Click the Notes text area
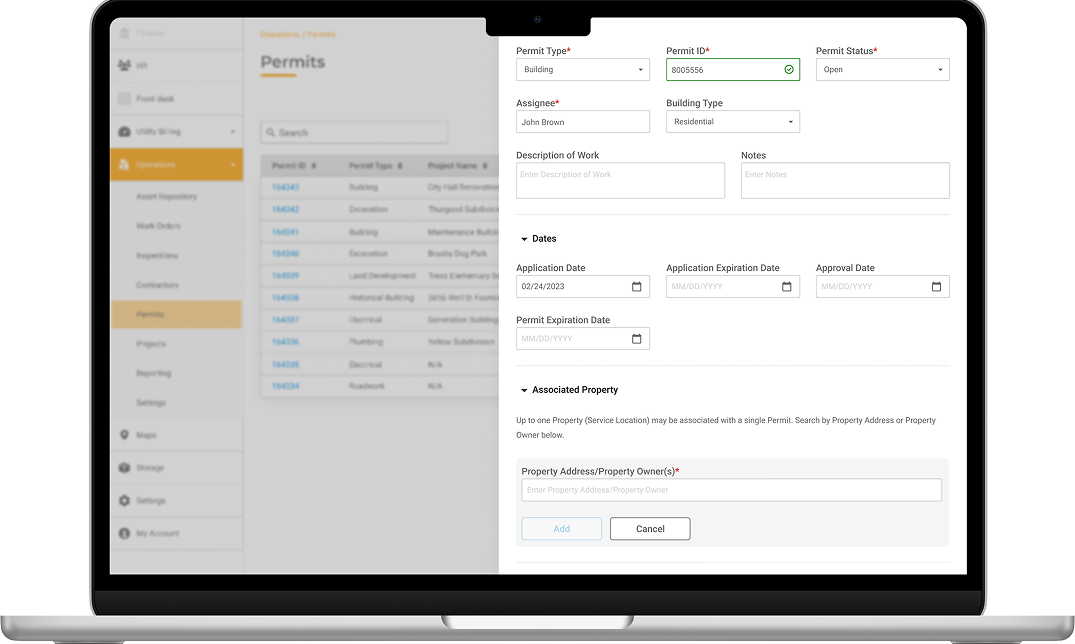 (845, 180)
